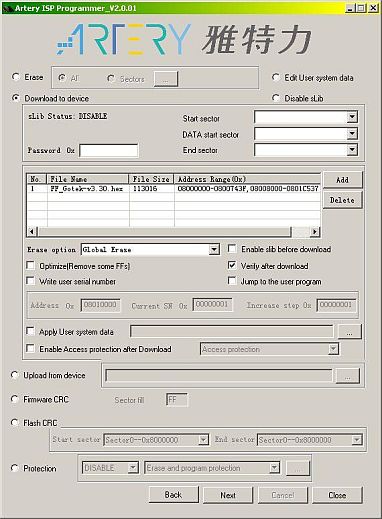This screenshot has height=519, width=382.
Task: Click the Delete file button
Action: (x=342, y=200)
